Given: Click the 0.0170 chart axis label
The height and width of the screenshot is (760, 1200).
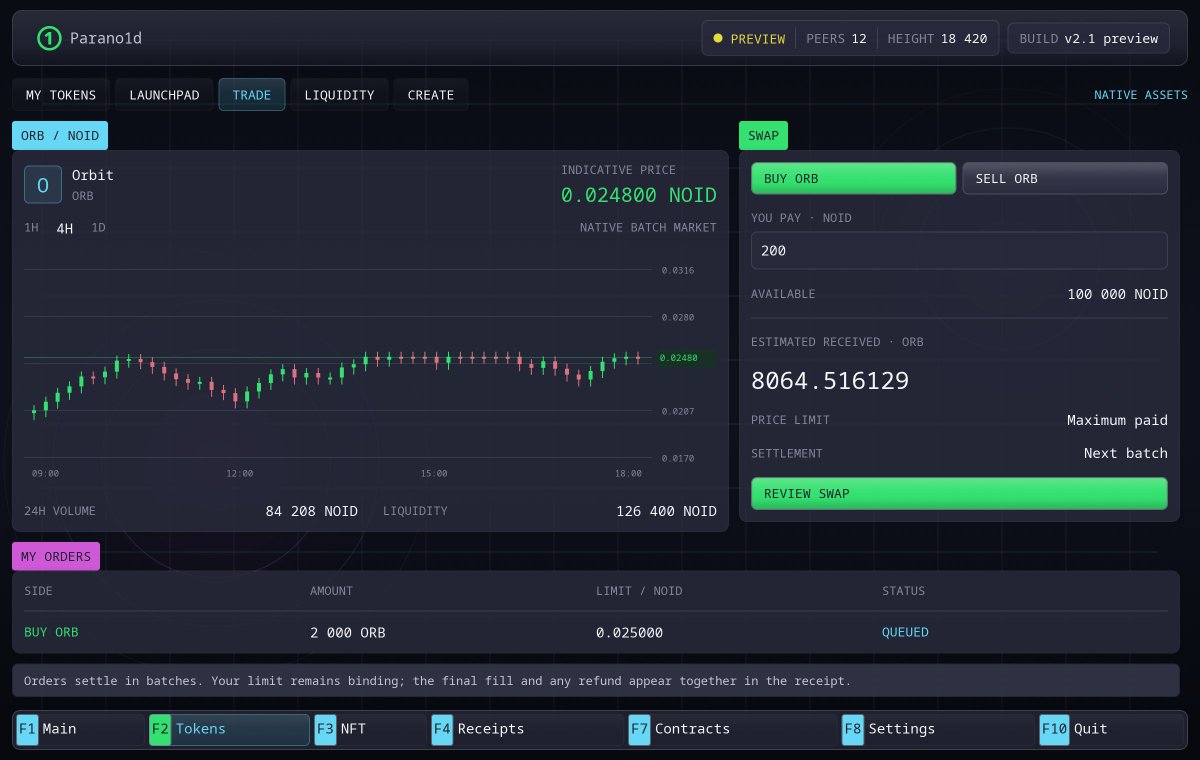Looking at the screenshot, I should (678, 459).
